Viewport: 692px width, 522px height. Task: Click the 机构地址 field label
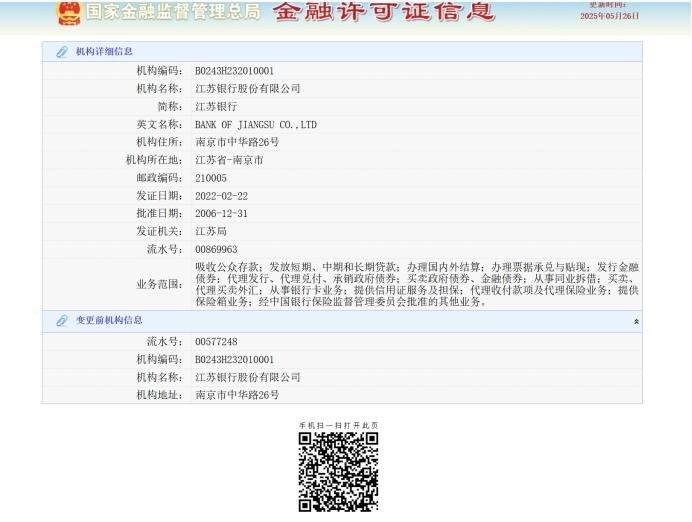click(159, 395)
